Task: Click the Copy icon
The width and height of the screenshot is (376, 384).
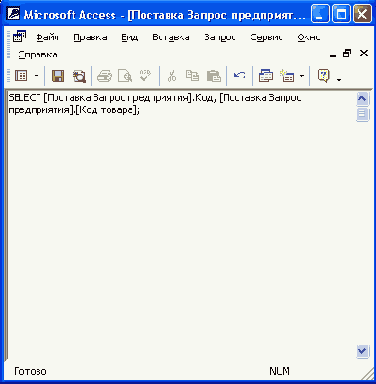Action: [x=192, y=76]
